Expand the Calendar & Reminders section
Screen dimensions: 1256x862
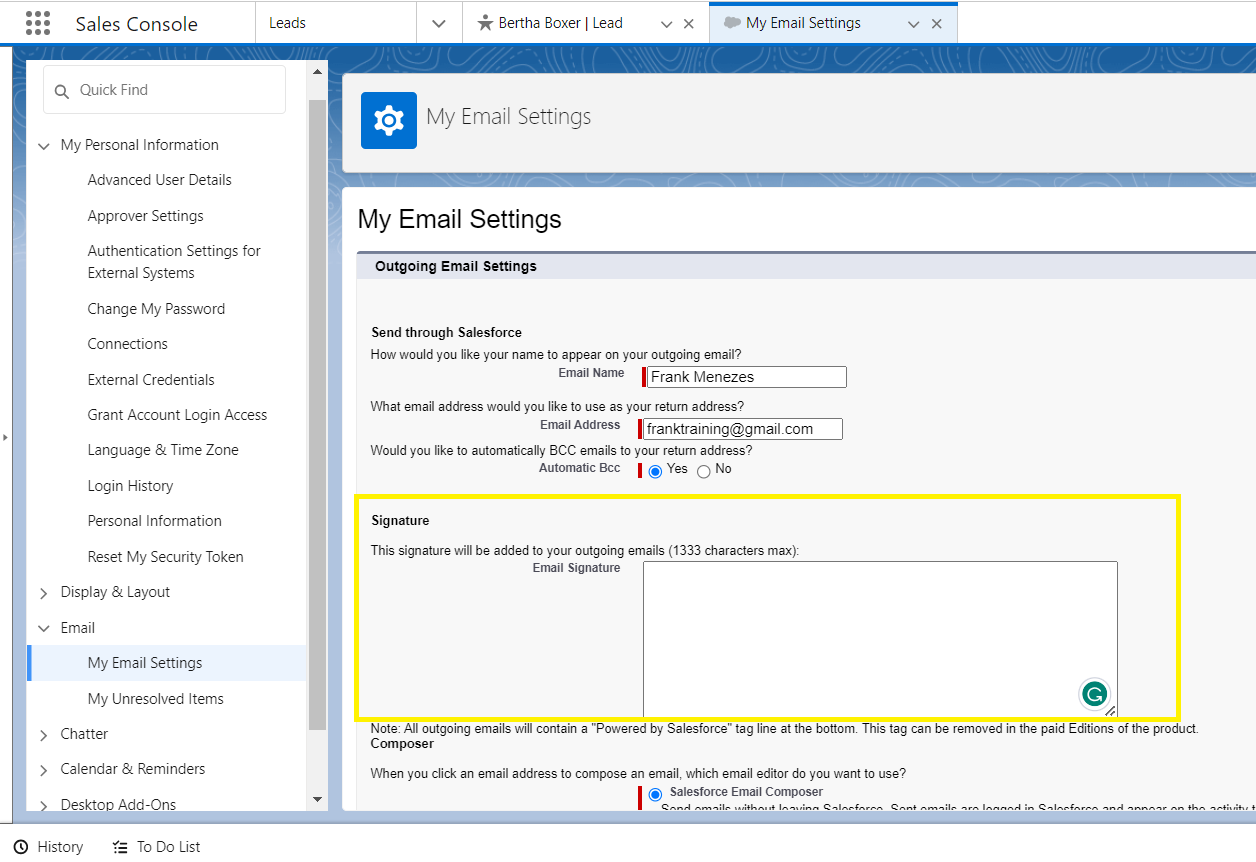tap(43, 770)
